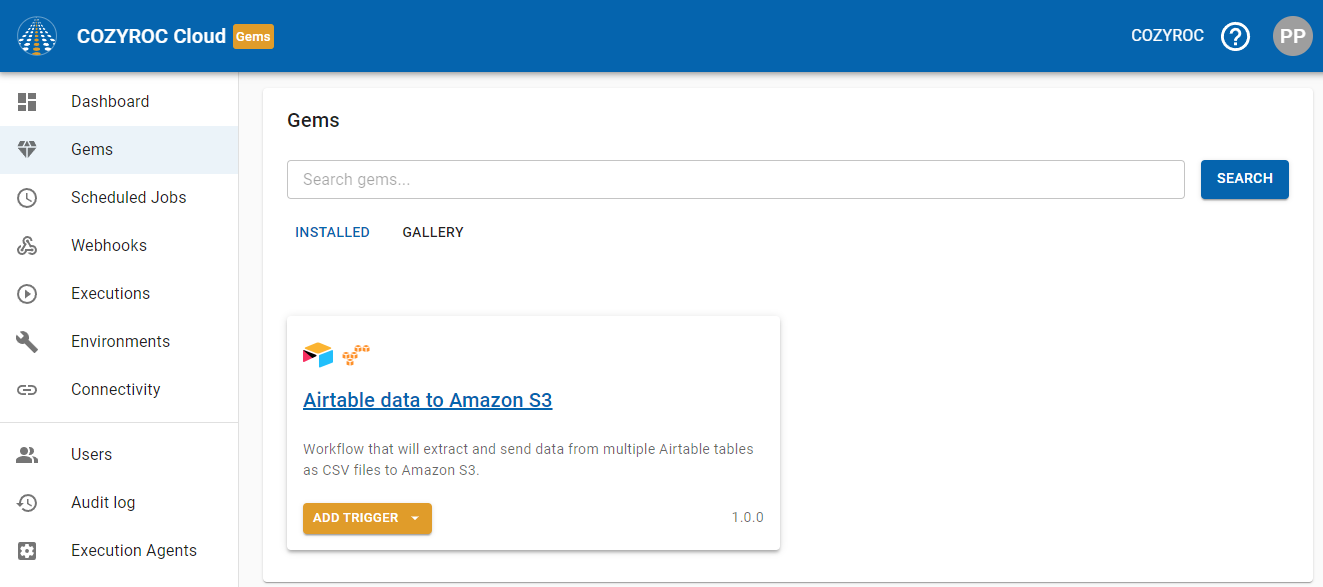1323x587 pixels.
Task: Click the Airtable logo on gem card
Action: (x=317, y=355)
